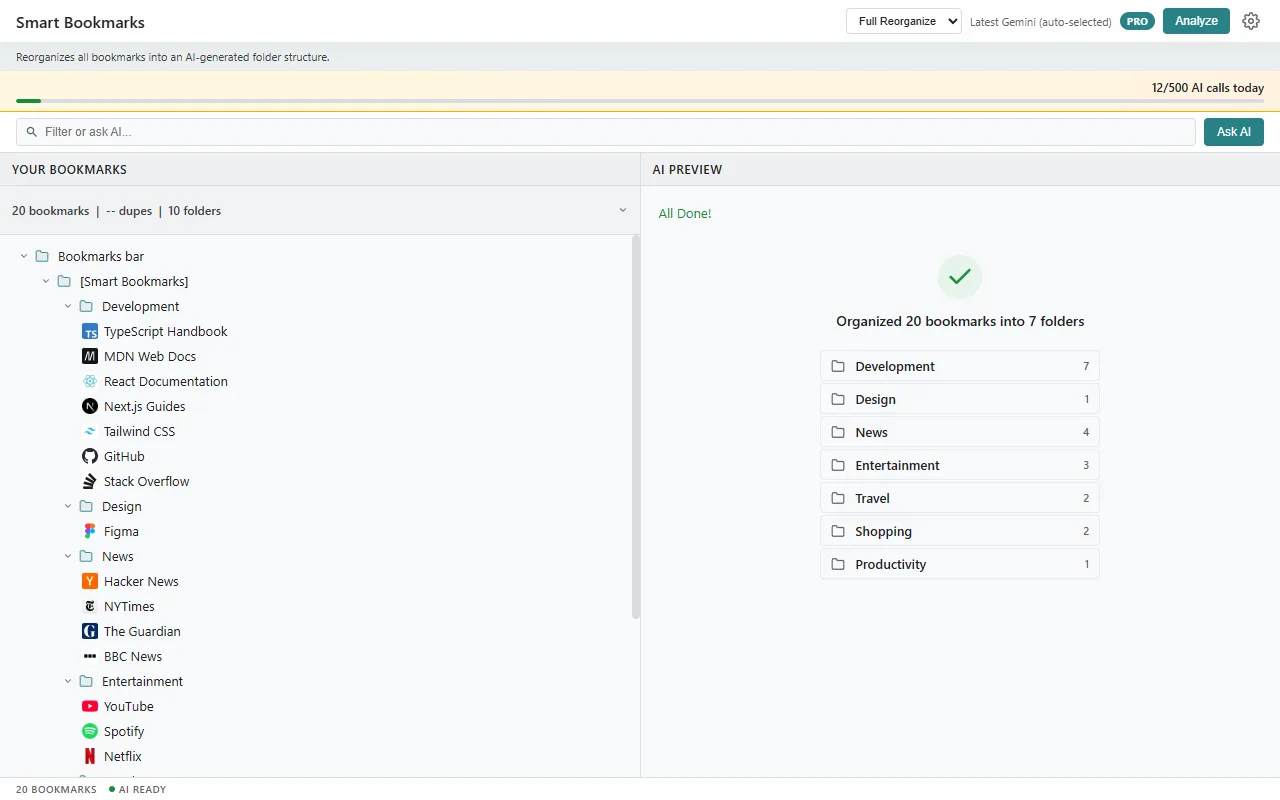Focus the Filter or ask AI input

(606, 132)
